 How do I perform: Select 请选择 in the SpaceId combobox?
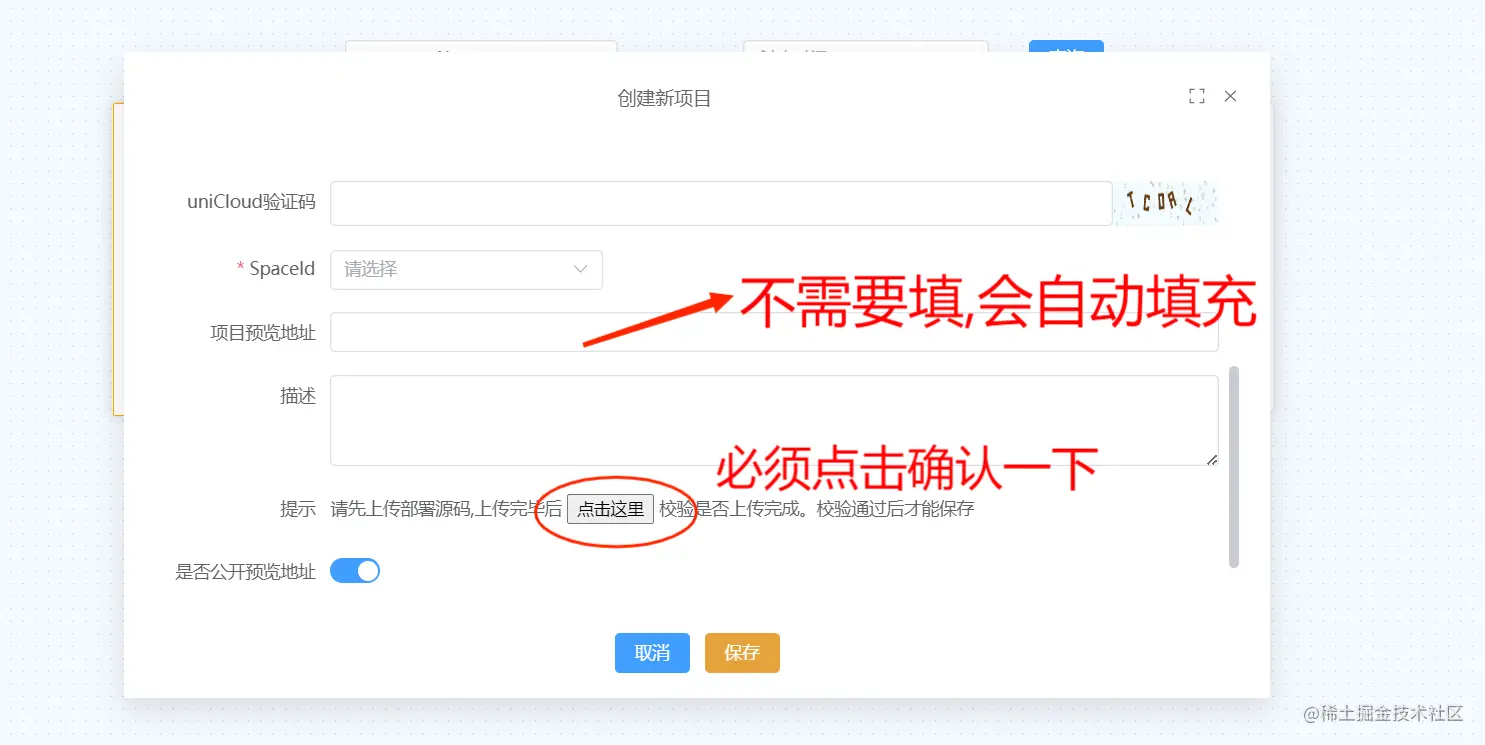465,269
